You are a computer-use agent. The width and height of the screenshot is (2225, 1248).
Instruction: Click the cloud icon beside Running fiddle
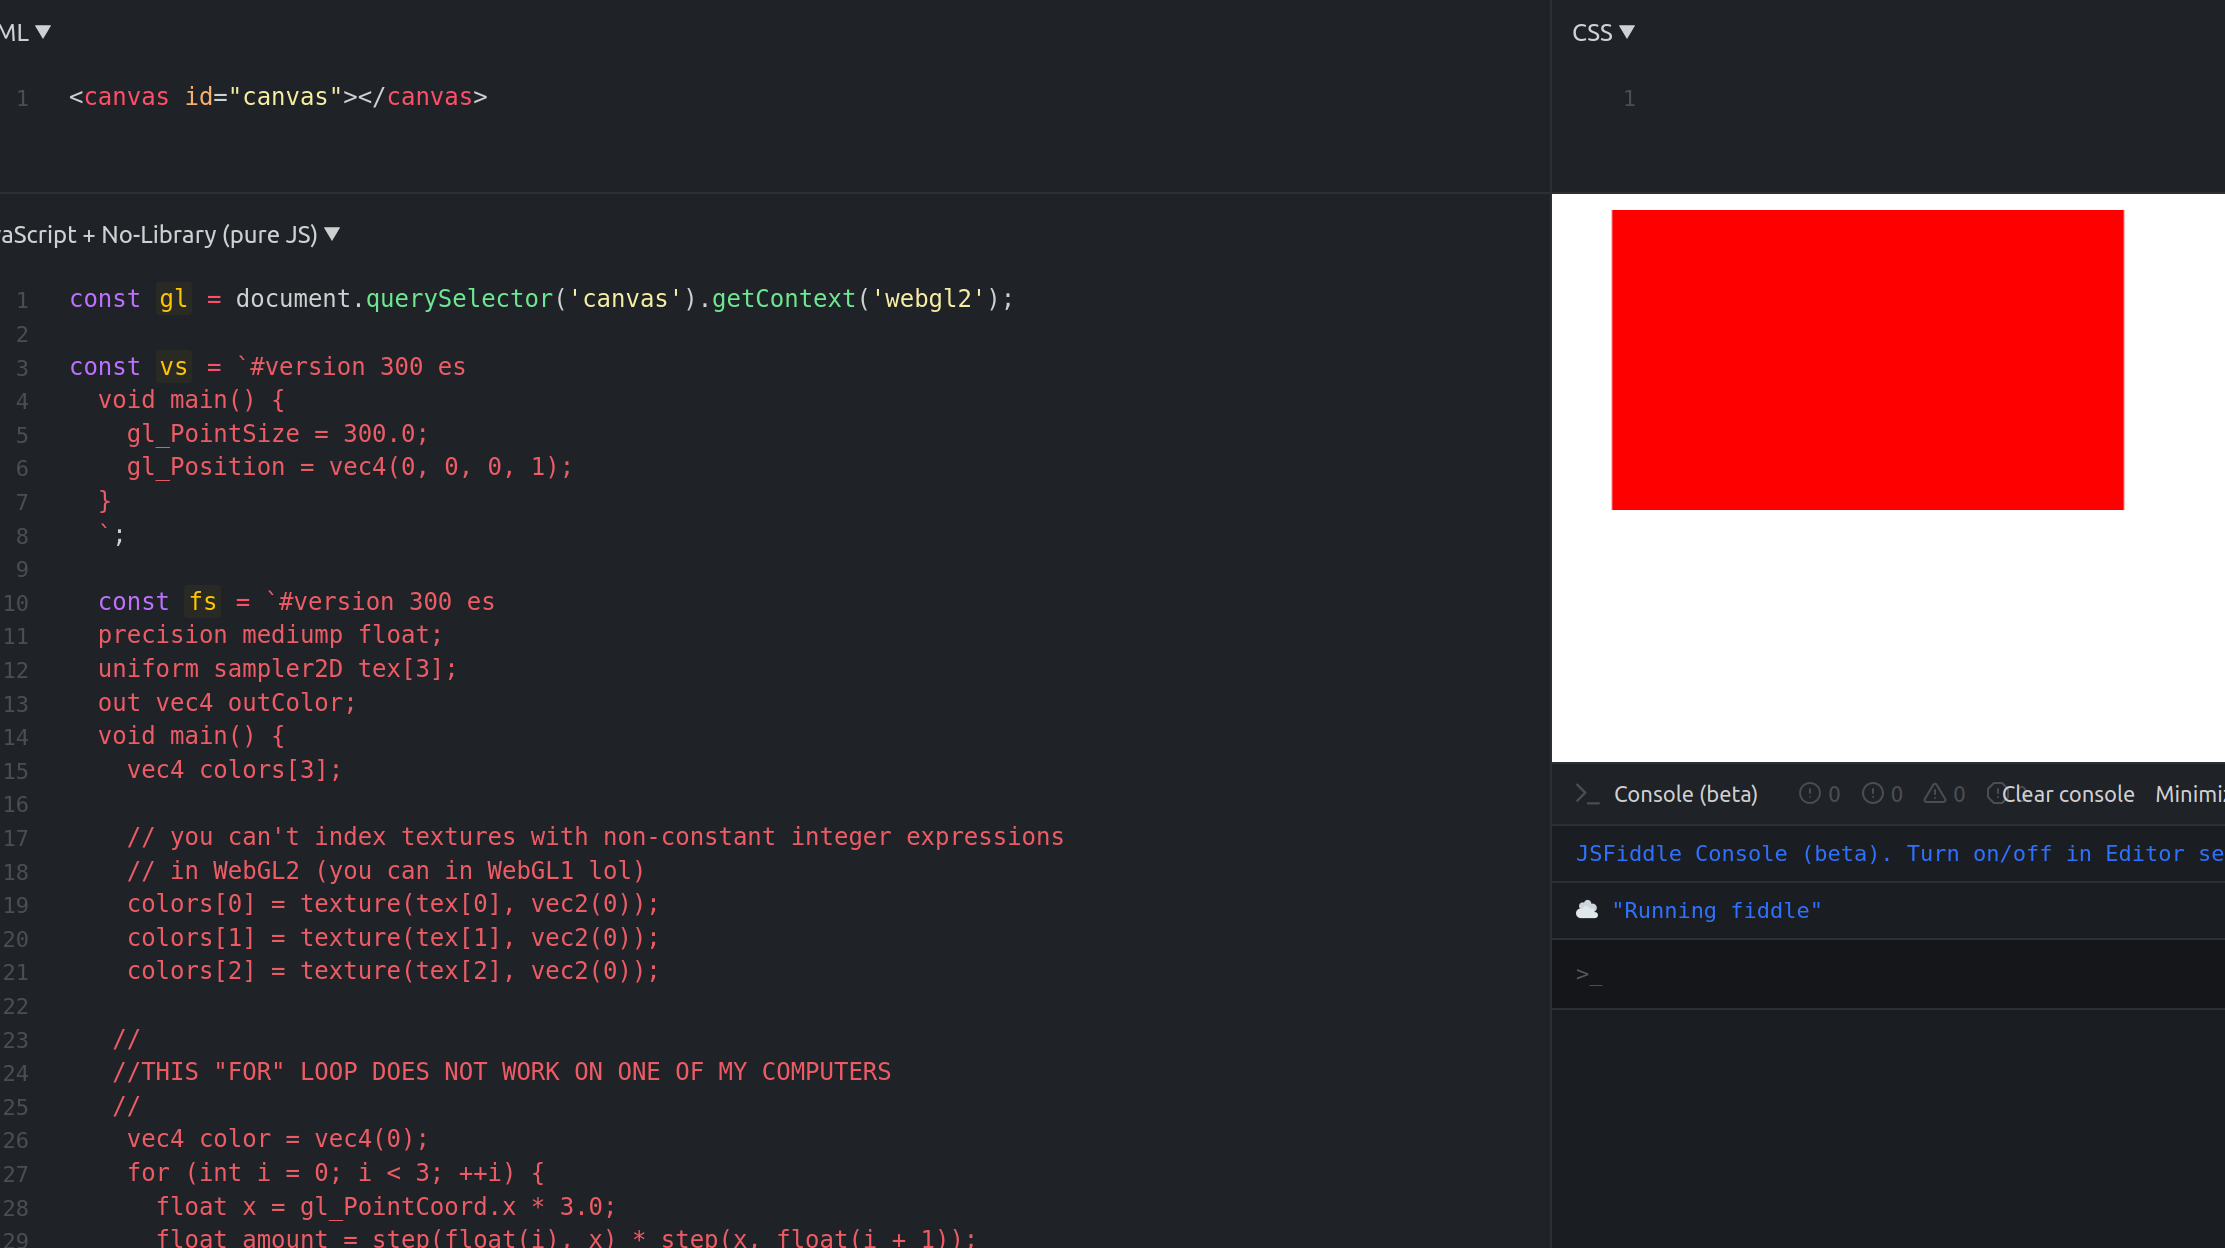[x=1588, y=910]
